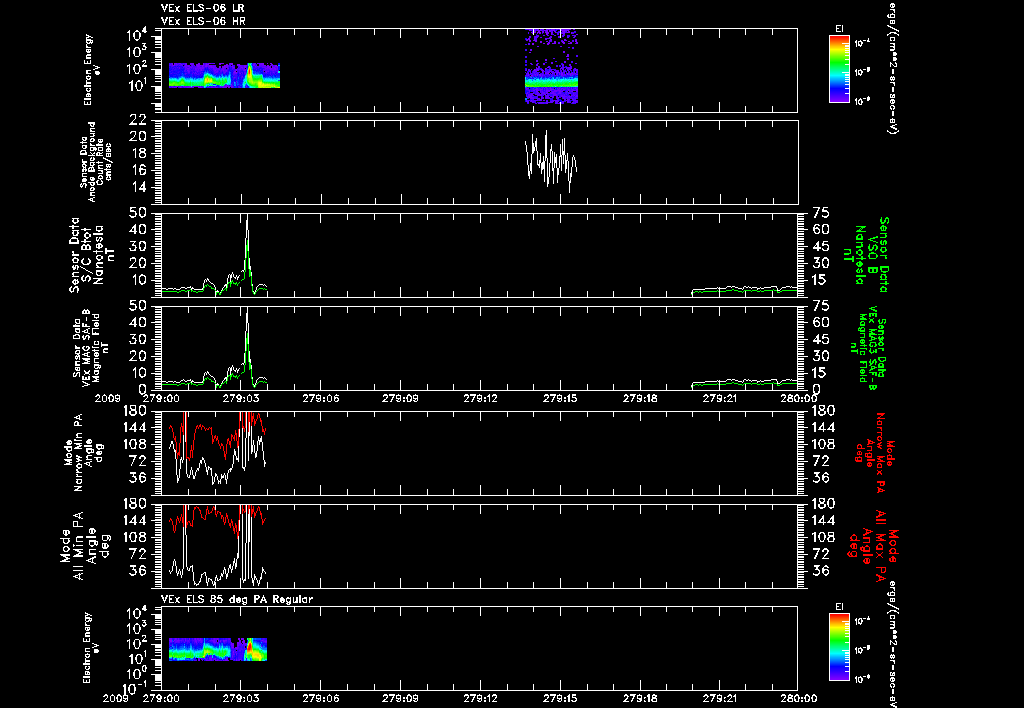Click the green 'VEx MAG3 SAF-B' axis label
Screen dimensions: 1024x708
pyautogui.click(x=871, y=347)
